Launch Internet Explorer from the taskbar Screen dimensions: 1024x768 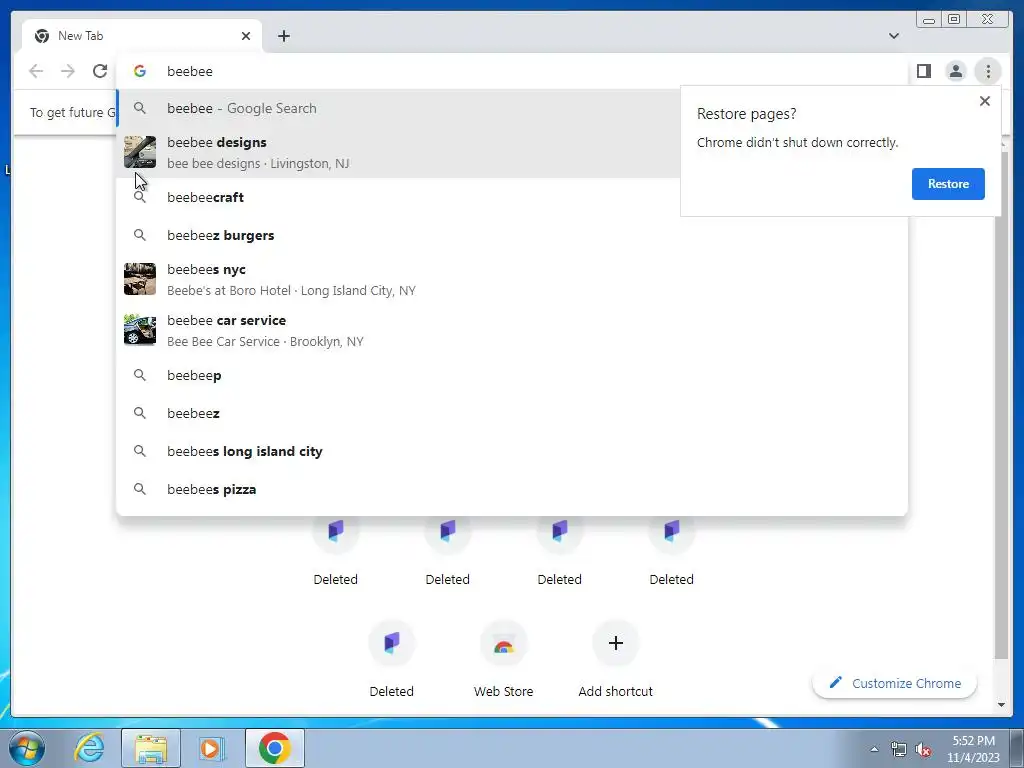(x=89, y=748)
